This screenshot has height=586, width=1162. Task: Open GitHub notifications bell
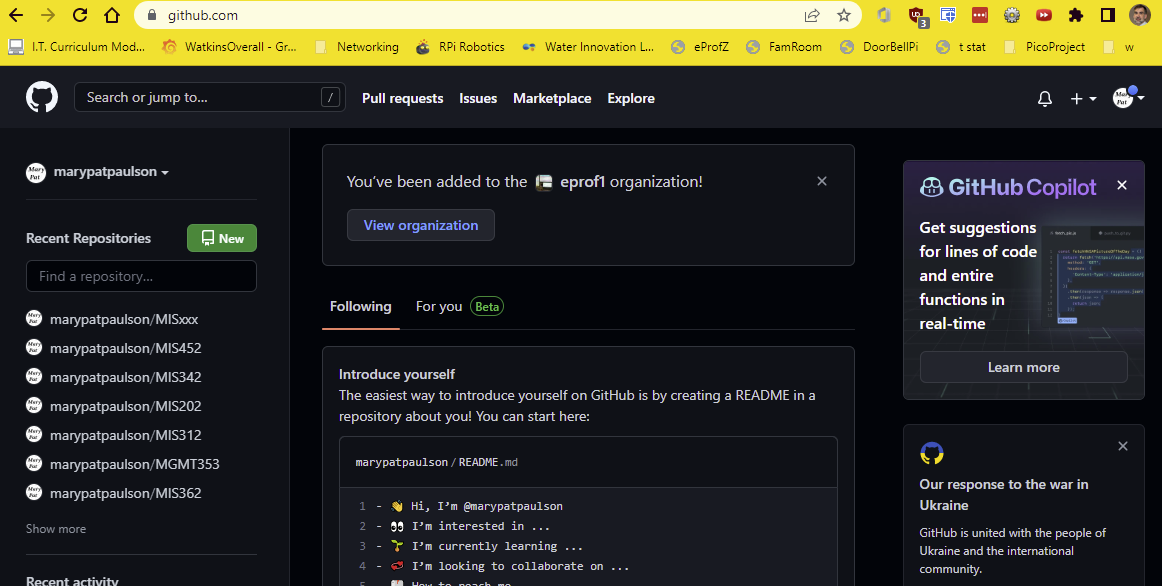click(1045, 98)
